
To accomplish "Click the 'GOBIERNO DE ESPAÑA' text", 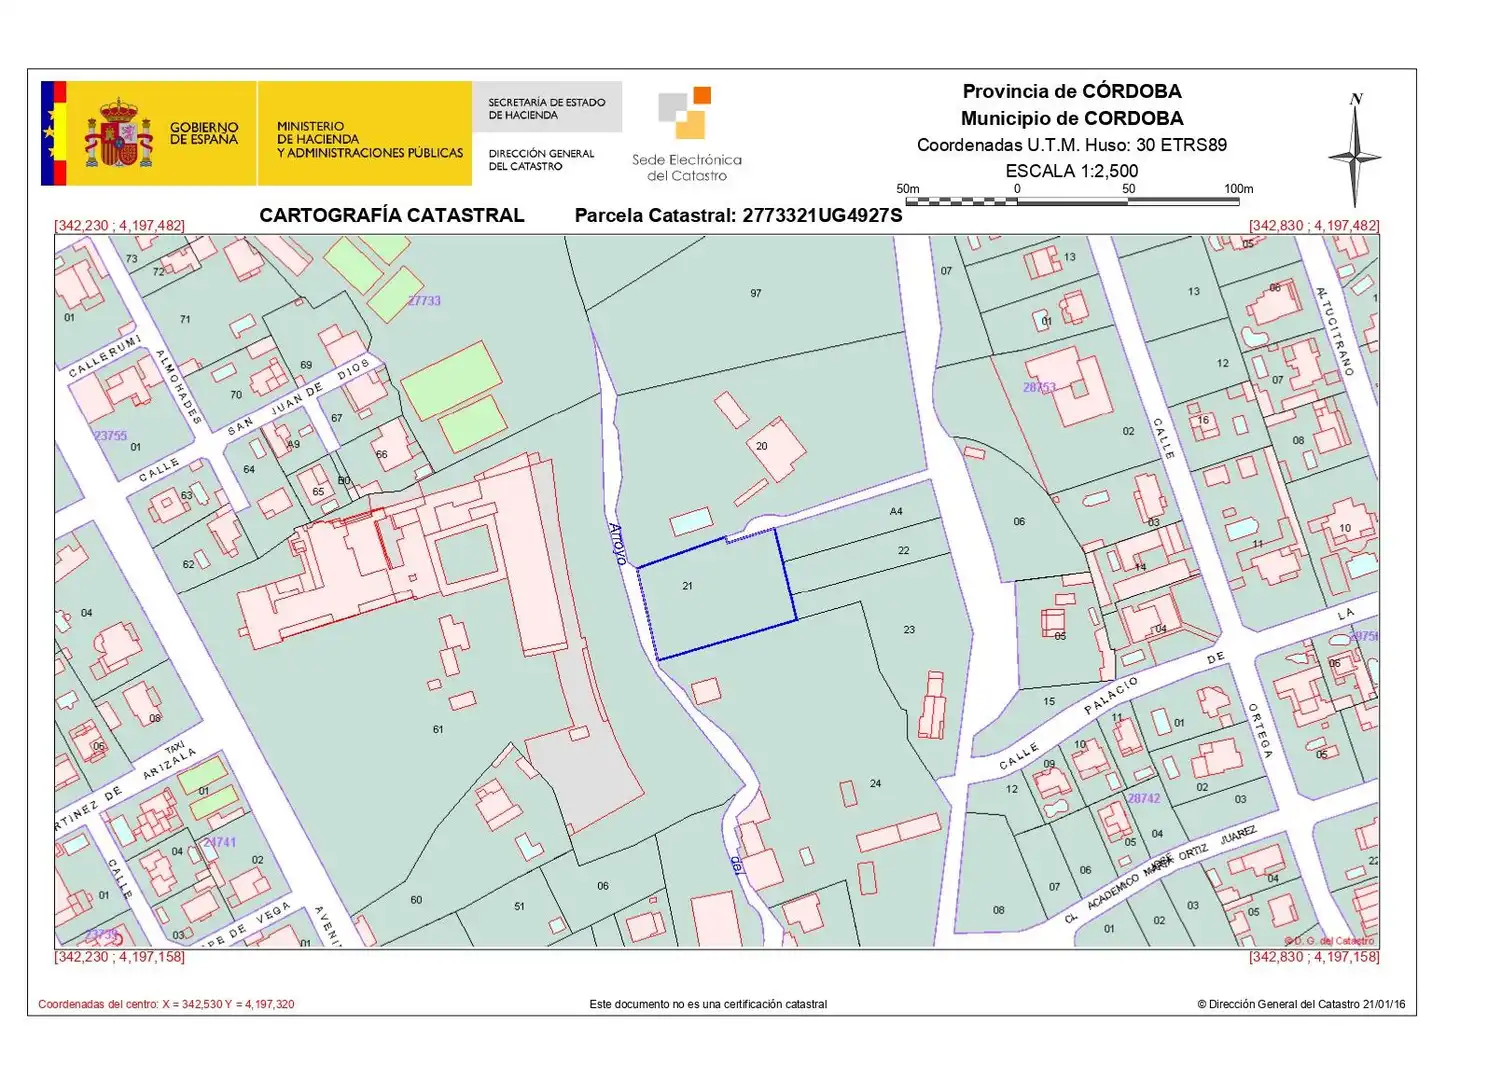I will 204,133.
